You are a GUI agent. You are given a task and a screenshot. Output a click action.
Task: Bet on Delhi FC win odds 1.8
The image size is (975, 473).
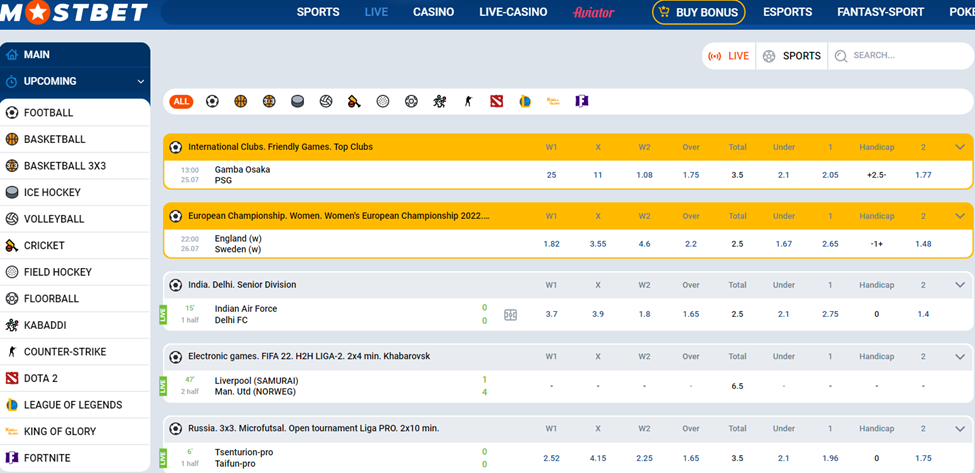pos(644,315)
